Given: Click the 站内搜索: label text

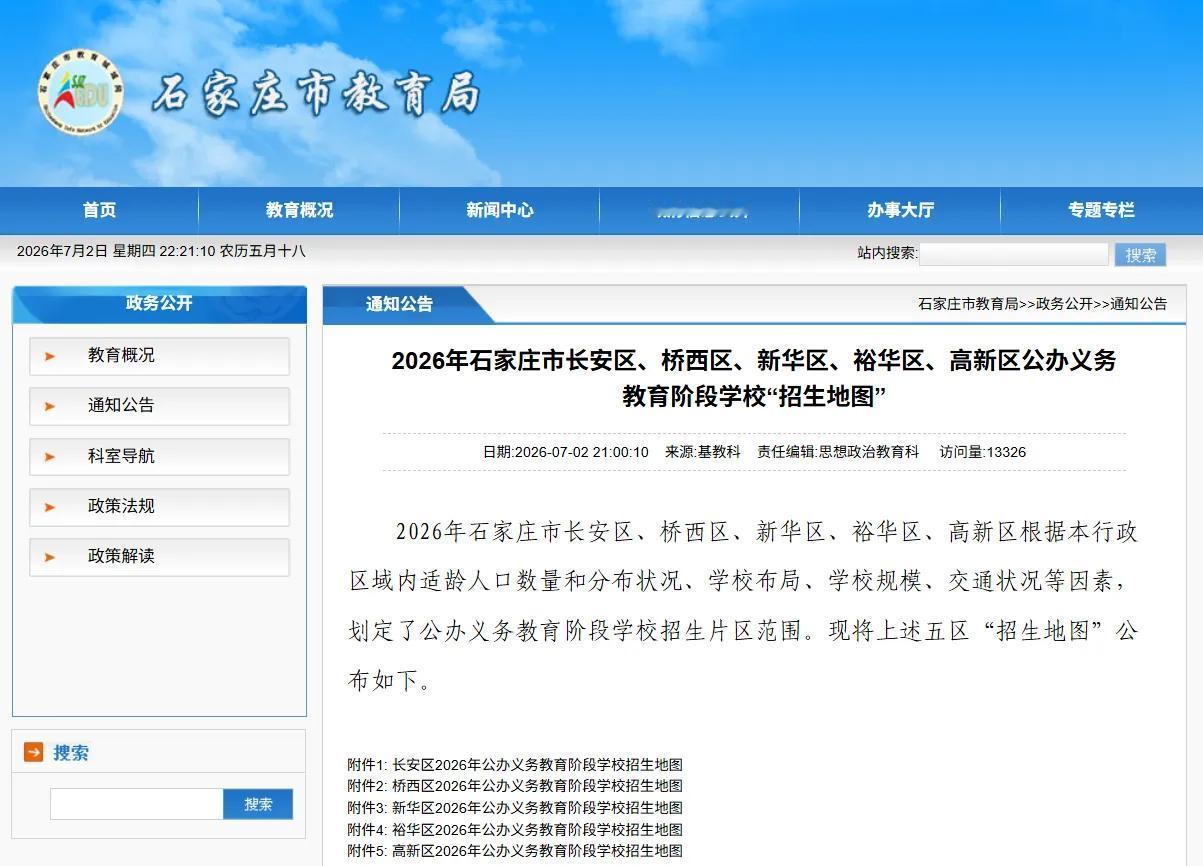Looking at the screenshot, I should (887, 253).
